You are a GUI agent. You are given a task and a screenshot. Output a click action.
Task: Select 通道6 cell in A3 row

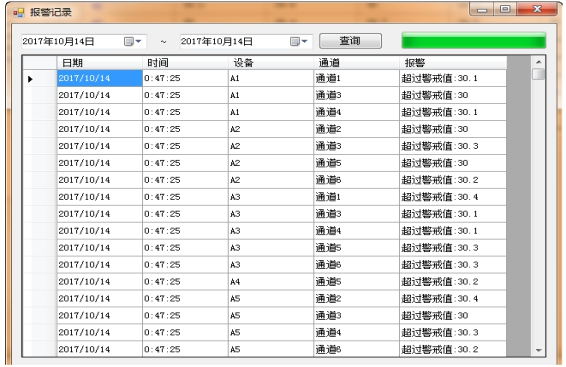point(356,265)
